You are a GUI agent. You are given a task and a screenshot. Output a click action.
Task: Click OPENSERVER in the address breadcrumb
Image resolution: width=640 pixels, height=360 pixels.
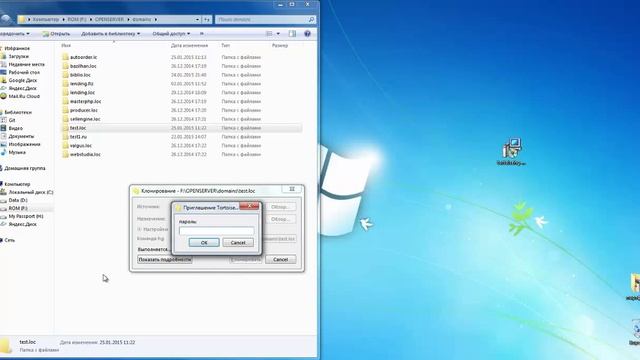[x=109, y=19]
